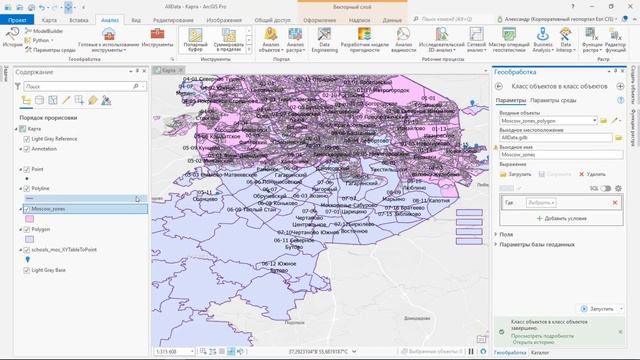Open Suitability Modeler (Разработчик модели пригодности)
640x360 pixels.
click(364, 40)
